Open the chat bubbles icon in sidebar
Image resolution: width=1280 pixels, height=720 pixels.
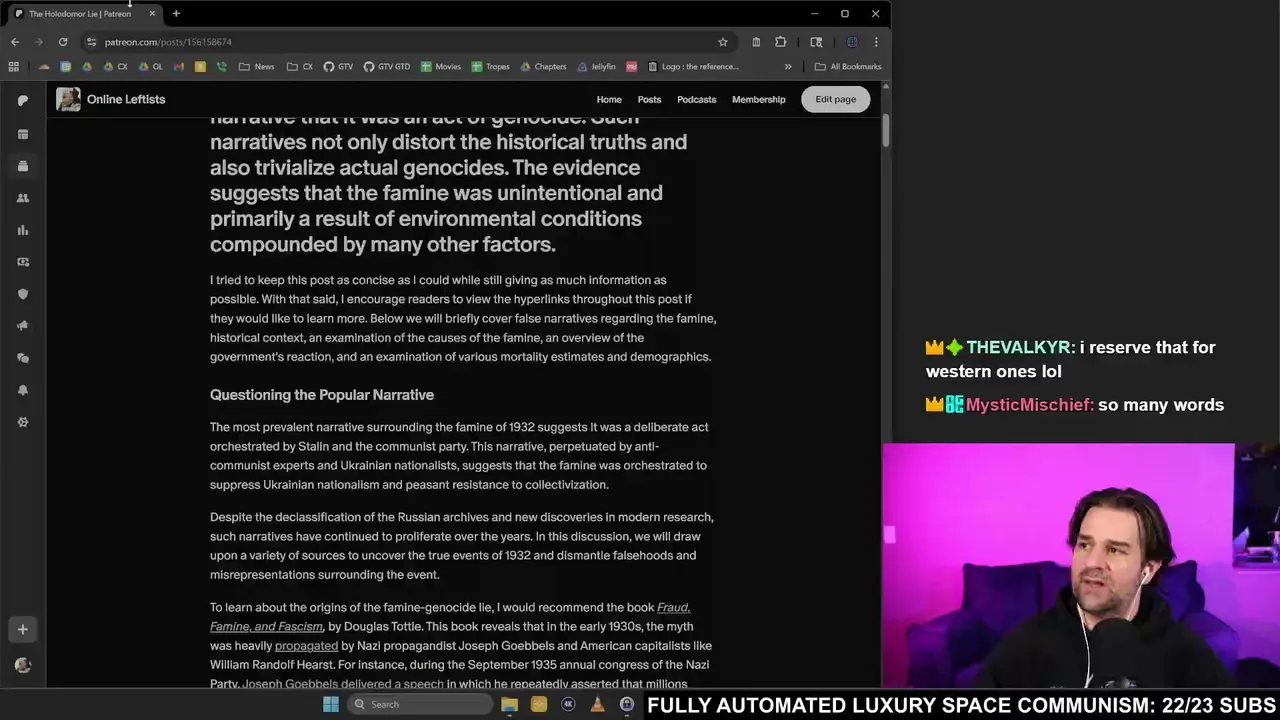23,358
